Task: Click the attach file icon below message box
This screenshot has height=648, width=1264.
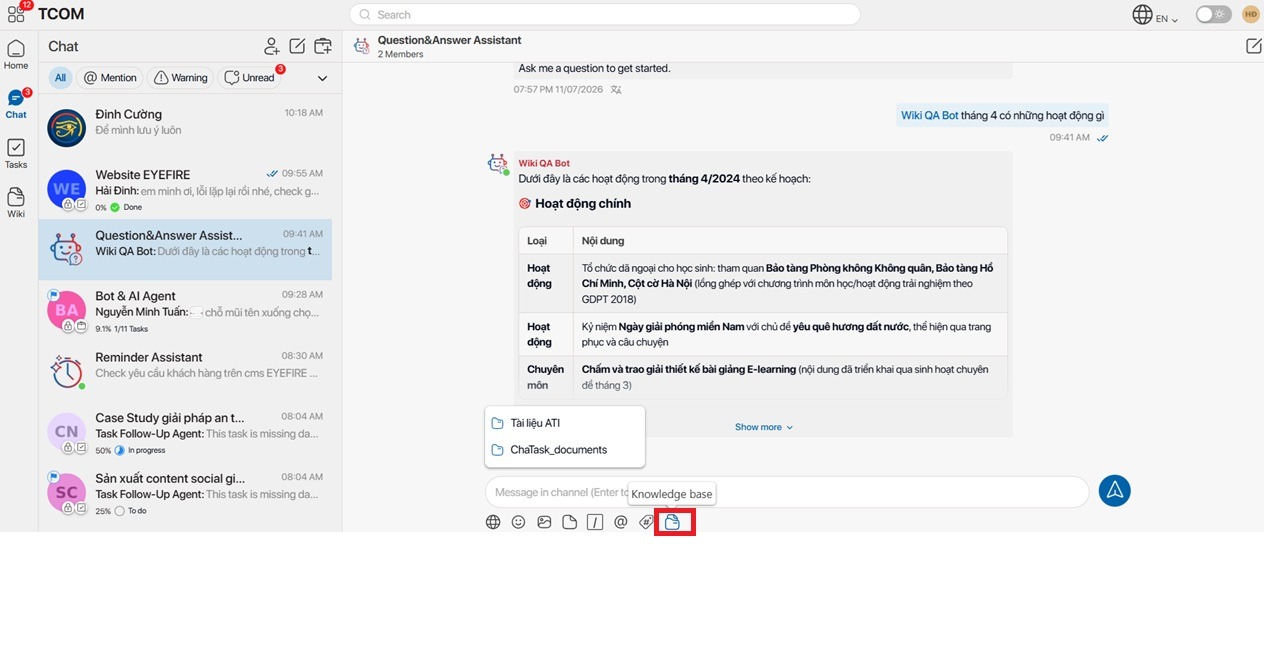Action: (569, 522)
